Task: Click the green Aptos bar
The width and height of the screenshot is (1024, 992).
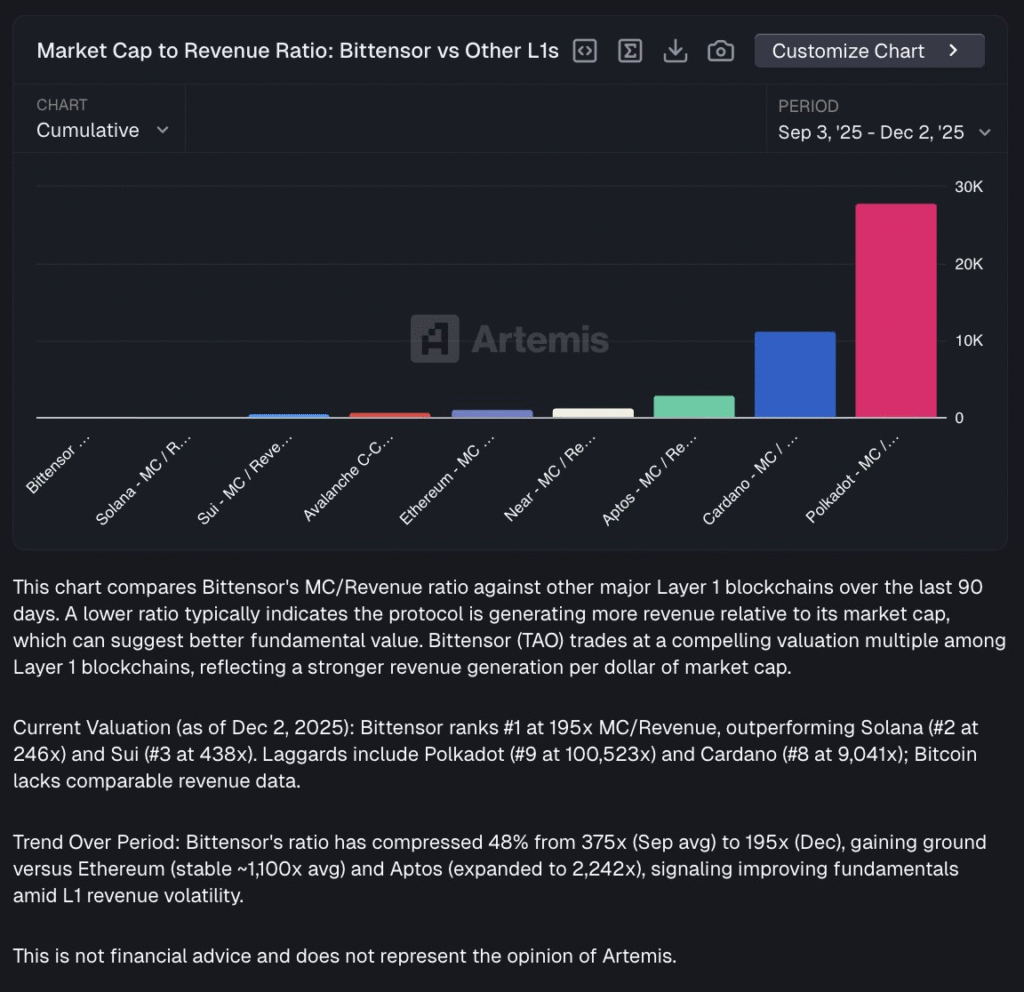Action: pyautogui.click(x=694, y=406)
